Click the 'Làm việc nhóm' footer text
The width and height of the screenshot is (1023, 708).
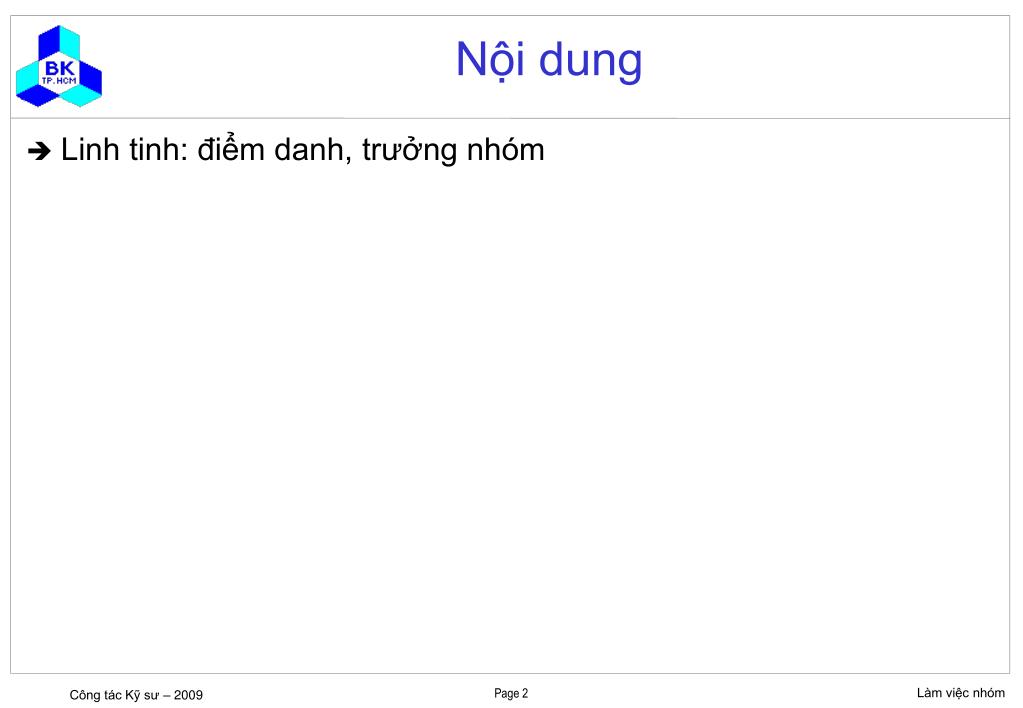click(960, 693)
